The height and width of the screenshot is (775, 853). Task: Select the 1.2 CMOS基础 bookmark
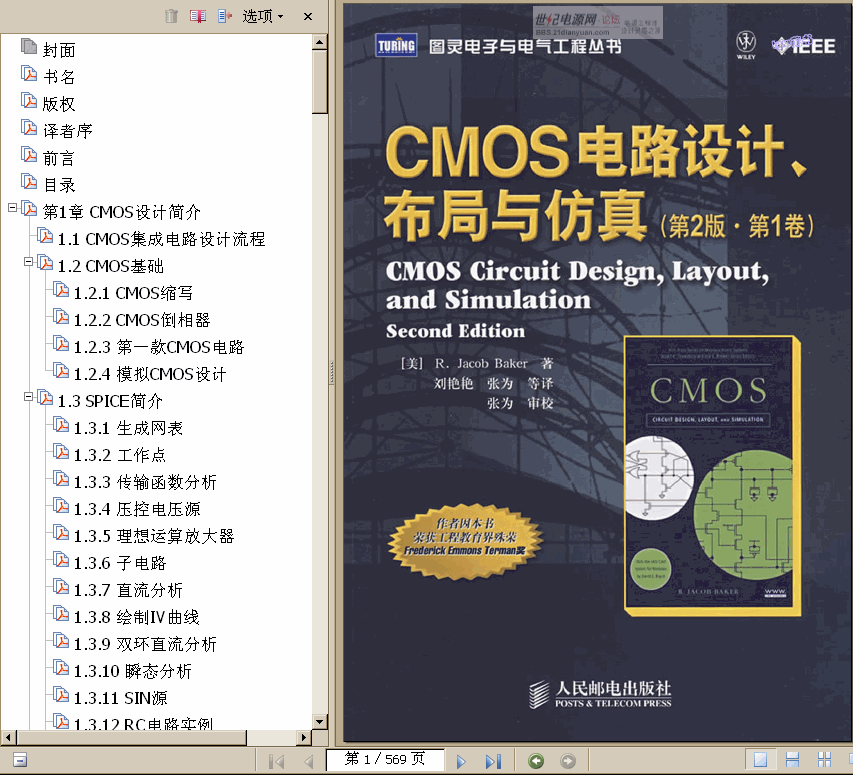(111, 266)
